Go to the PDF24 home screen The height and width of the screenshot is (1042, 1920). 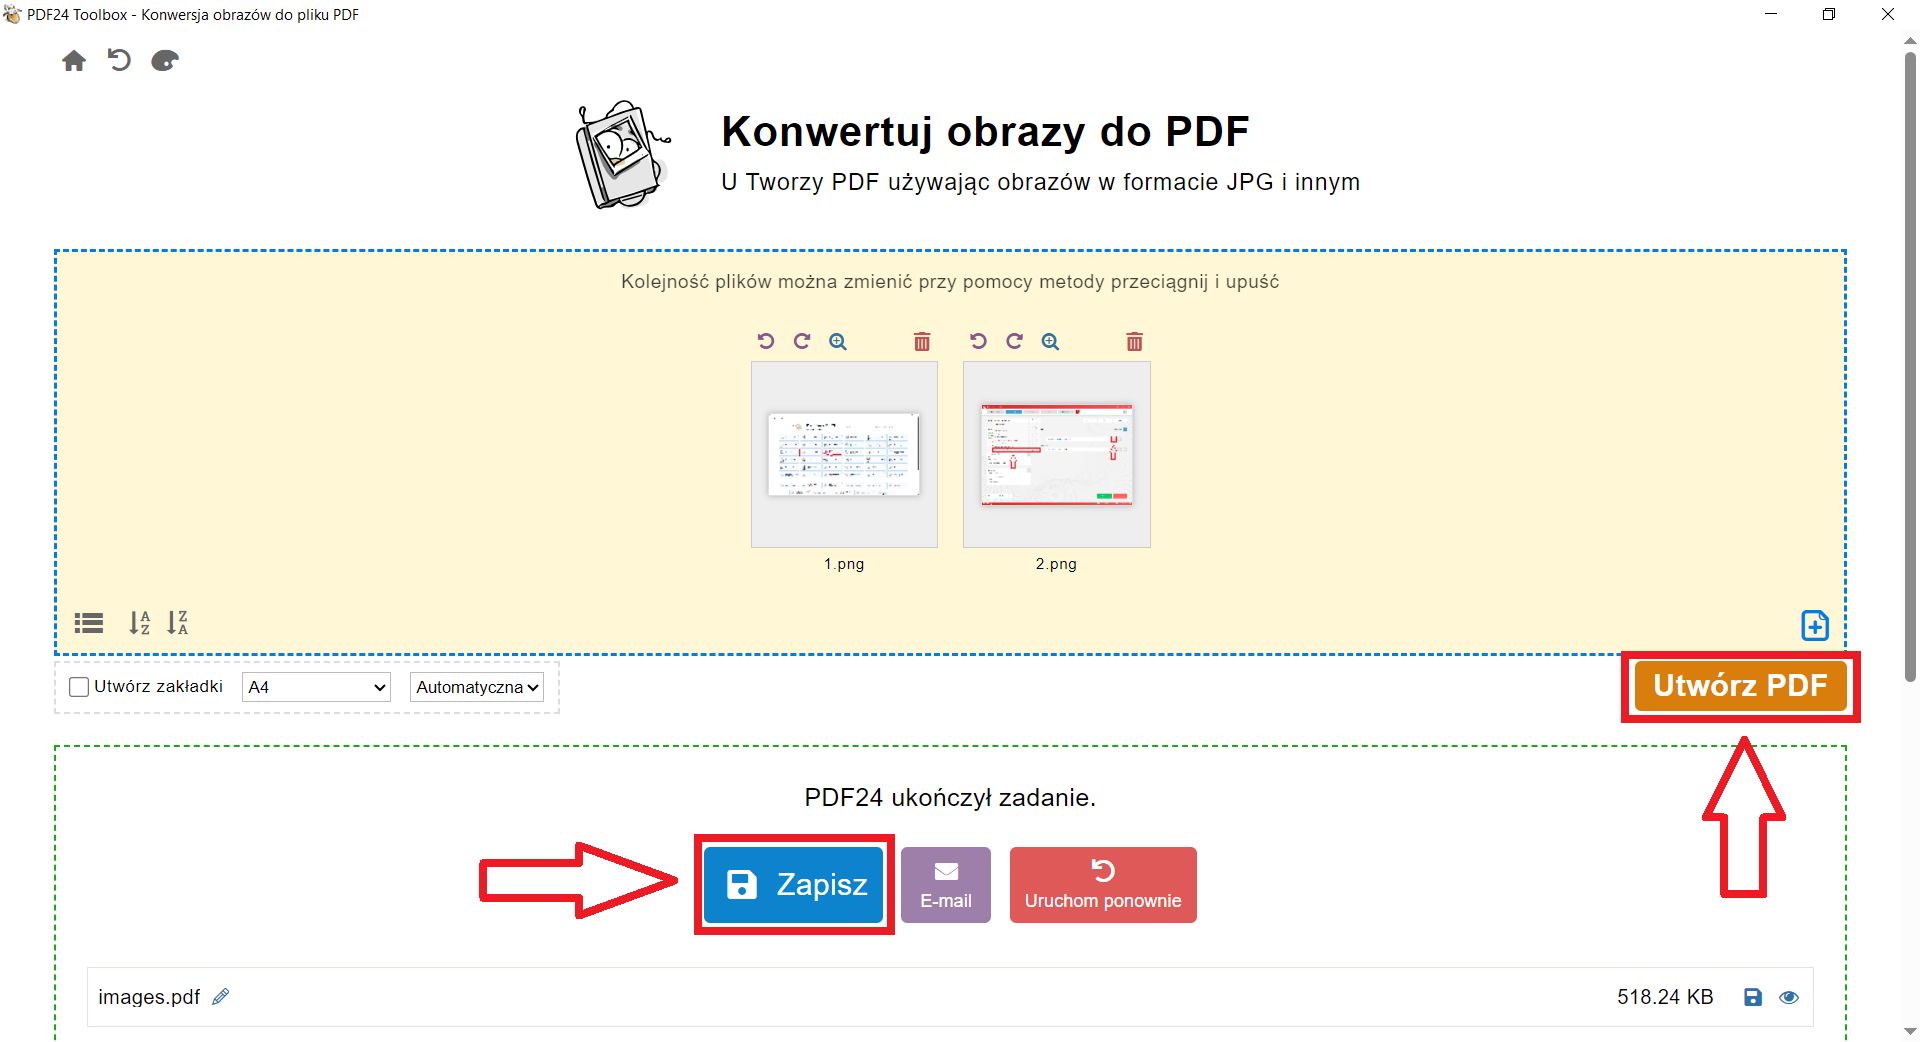tap(74, 61)
